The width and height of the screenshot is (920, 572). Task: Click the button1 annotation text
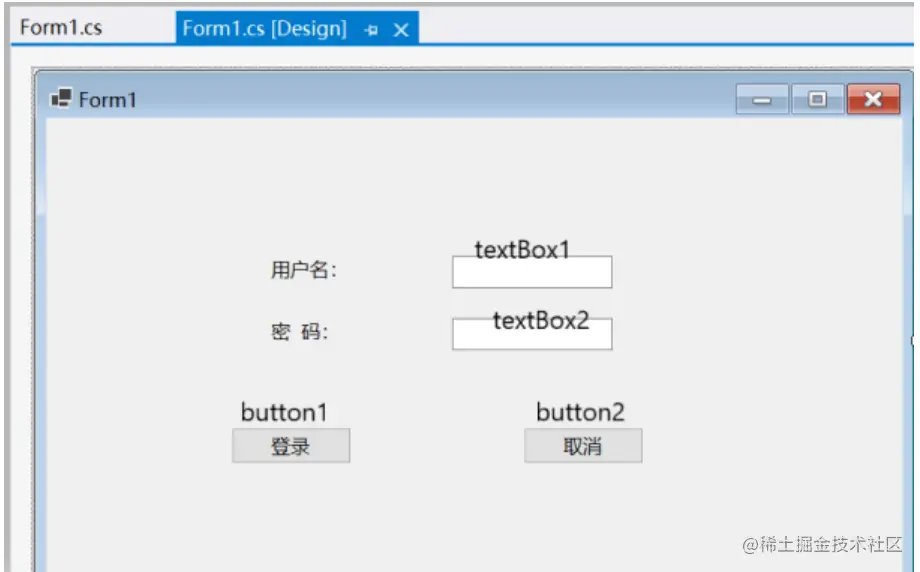[284, 412]
